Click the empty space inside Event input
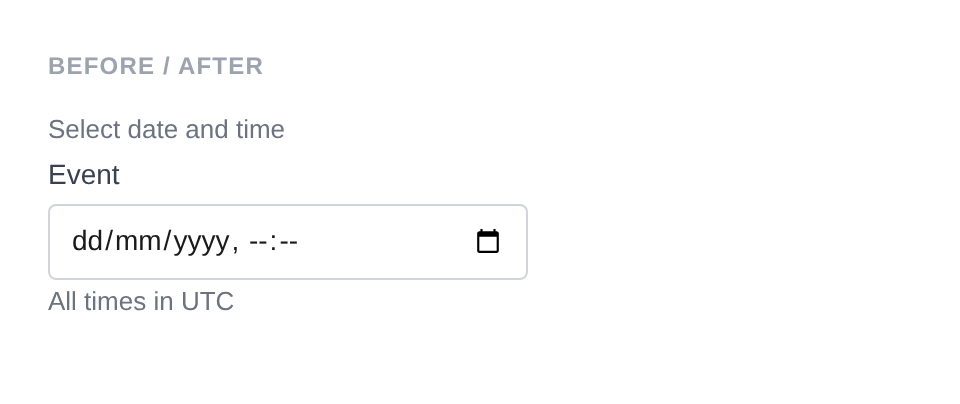 385,242
